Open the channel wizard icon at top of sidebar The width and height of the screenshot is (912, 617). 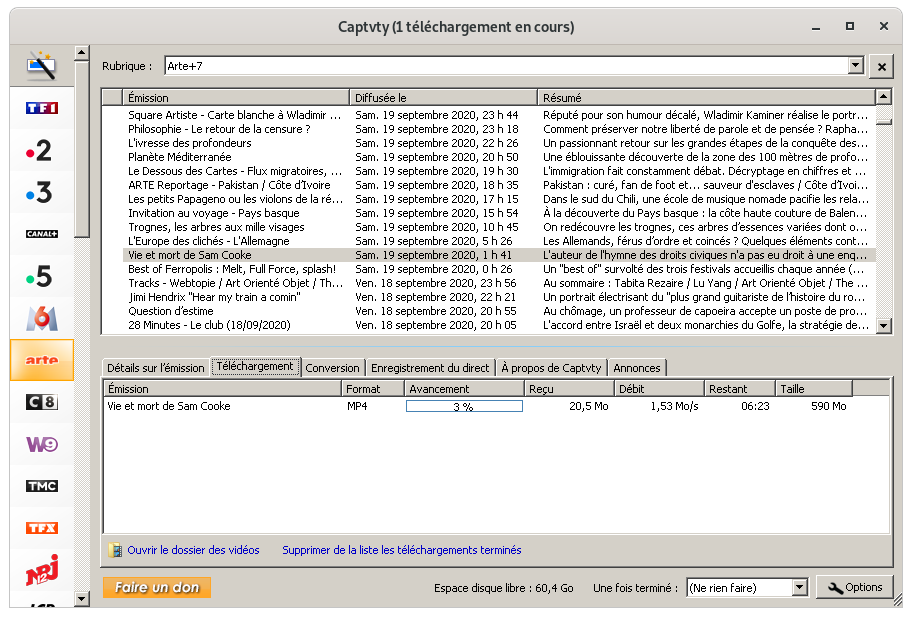(41, 66)
